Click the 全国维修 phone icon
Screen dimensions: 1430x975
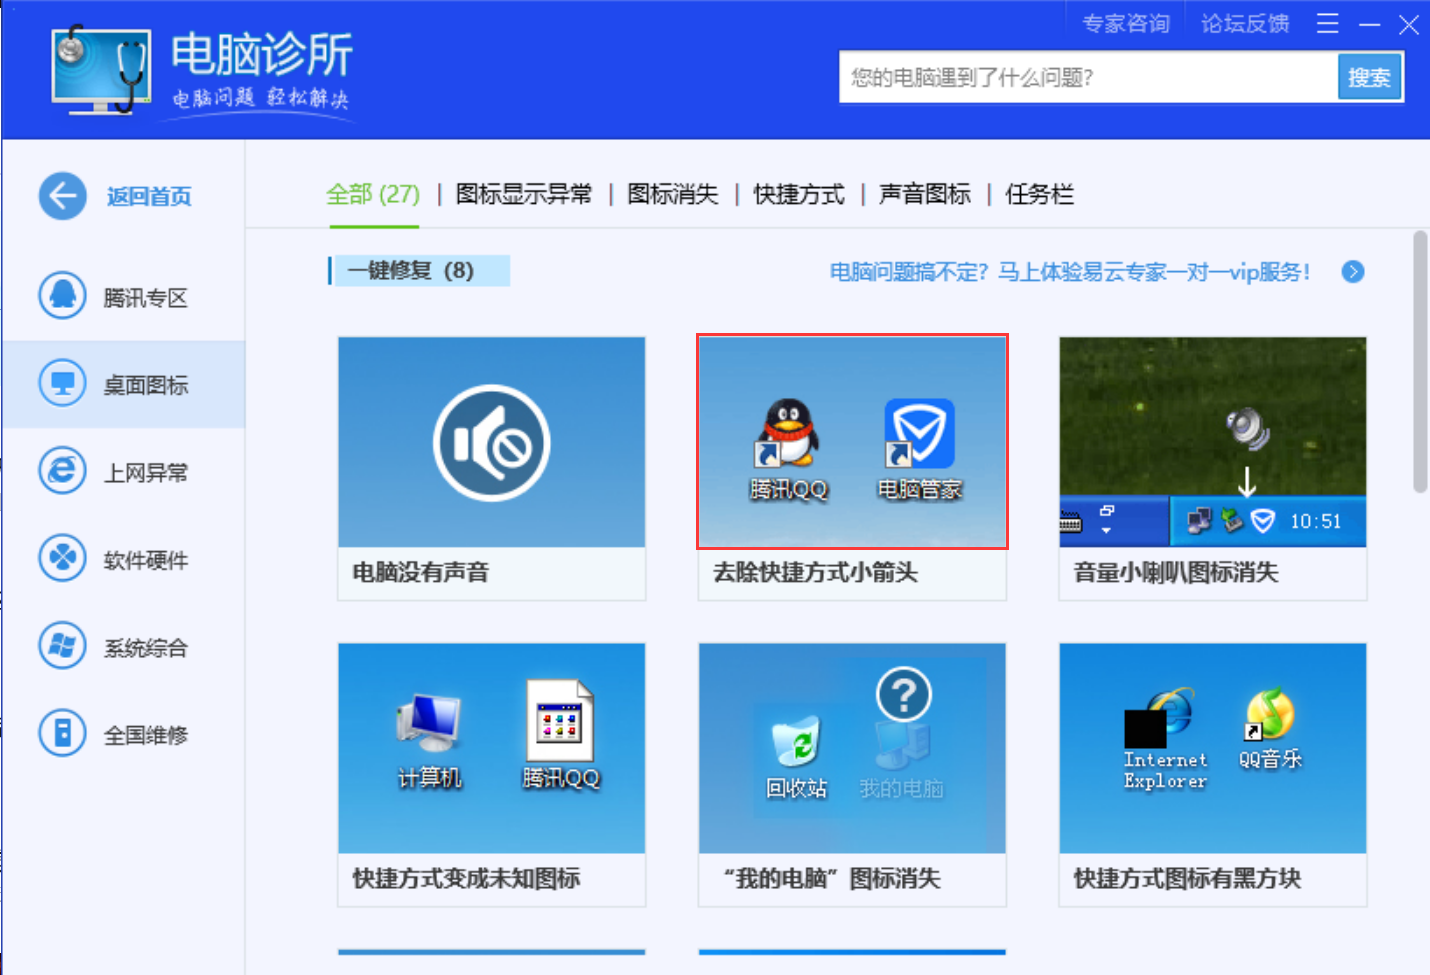(63, 734)
